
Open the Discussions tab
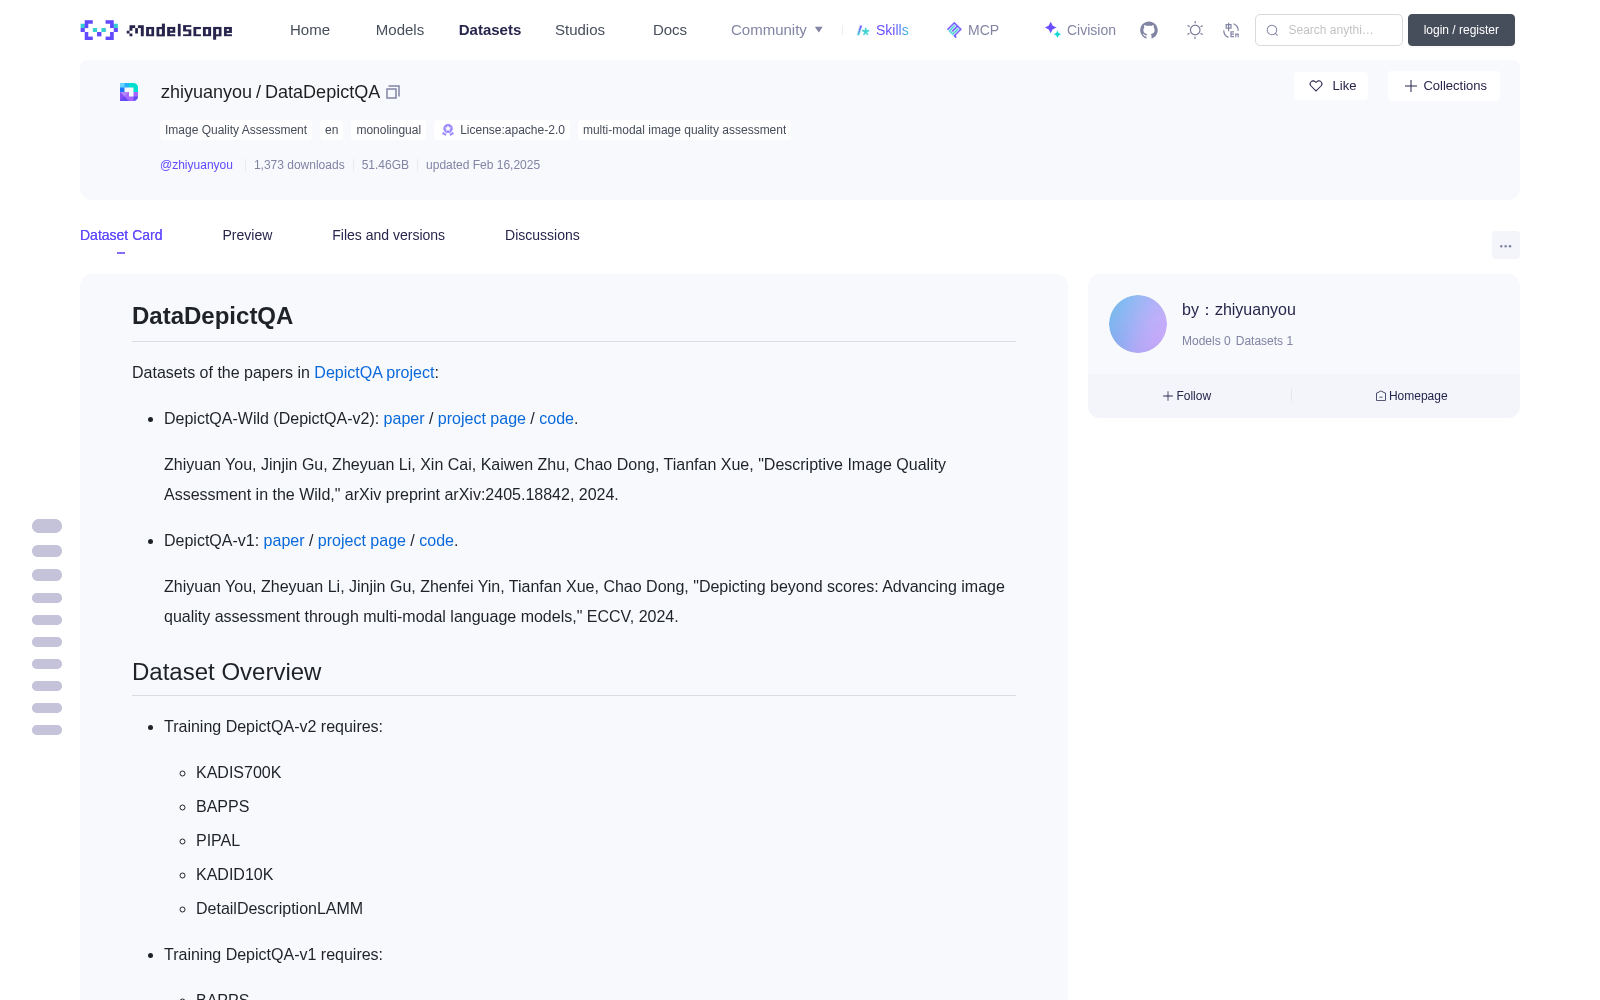point(542,235)
